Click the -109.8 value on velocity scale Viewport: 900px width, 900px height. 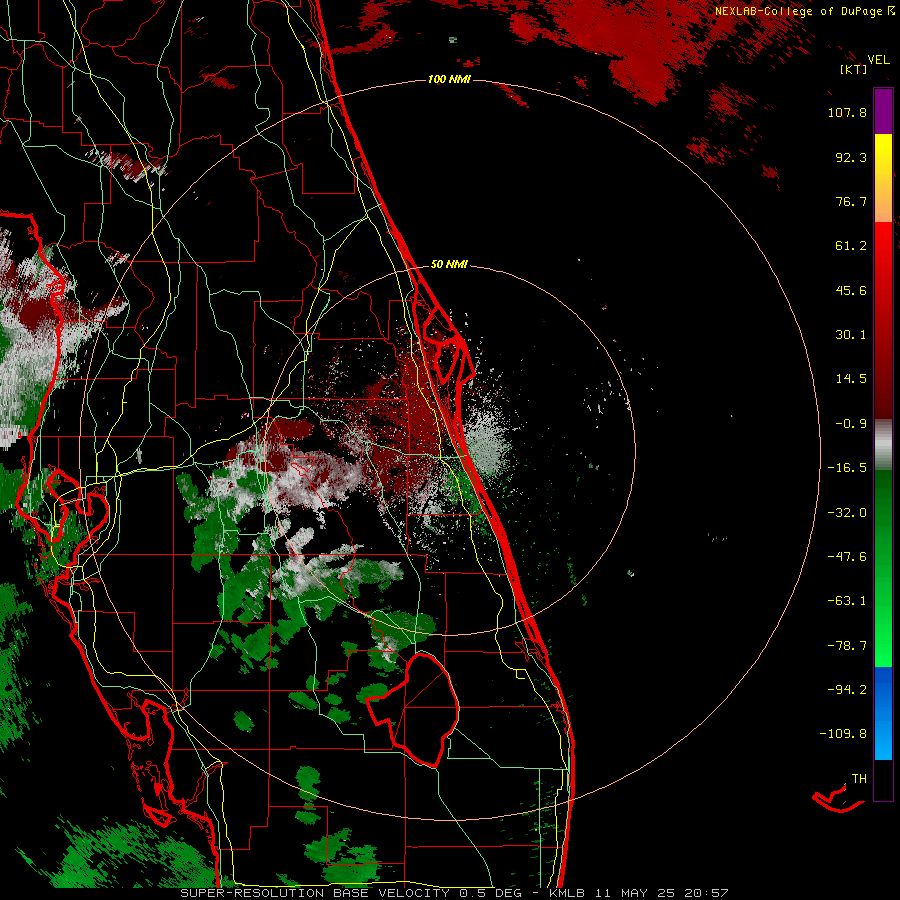pyautogui.click(x=843, y=734)
